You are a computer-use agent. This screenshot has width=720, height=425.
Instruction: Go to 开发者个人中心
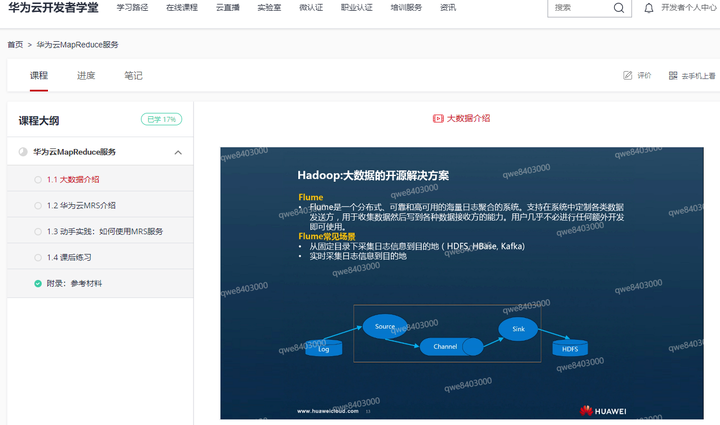tap(688, 8)
